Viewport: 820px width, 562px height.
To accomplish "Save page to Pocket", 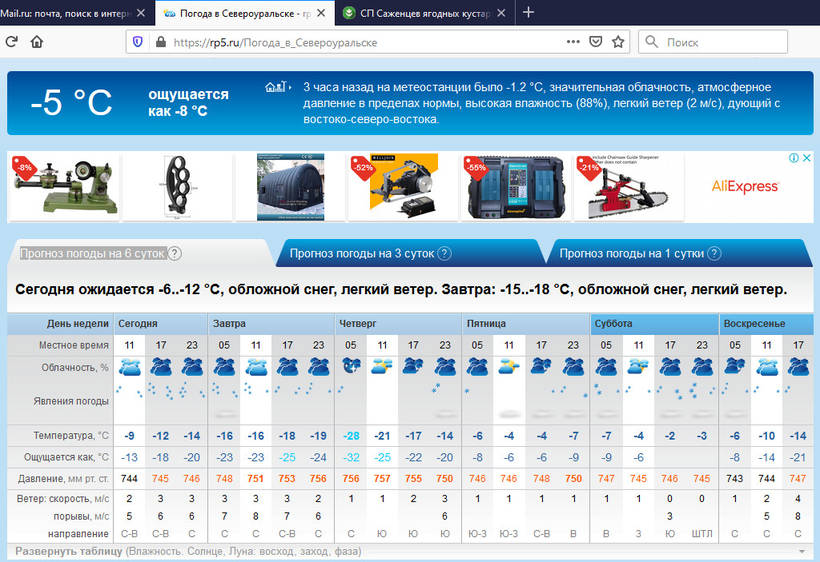I will pyautogui.click(x=595, y=42).
